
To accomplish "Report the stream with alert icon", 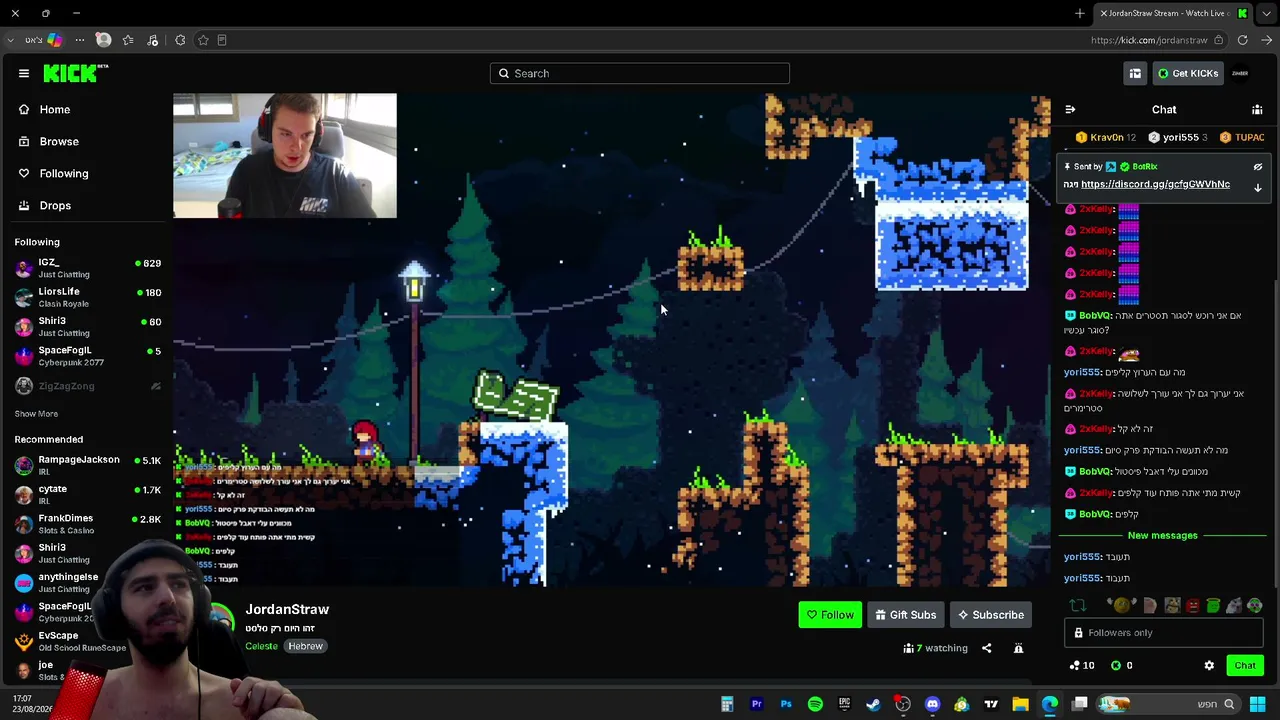I will coord(1018,648).
